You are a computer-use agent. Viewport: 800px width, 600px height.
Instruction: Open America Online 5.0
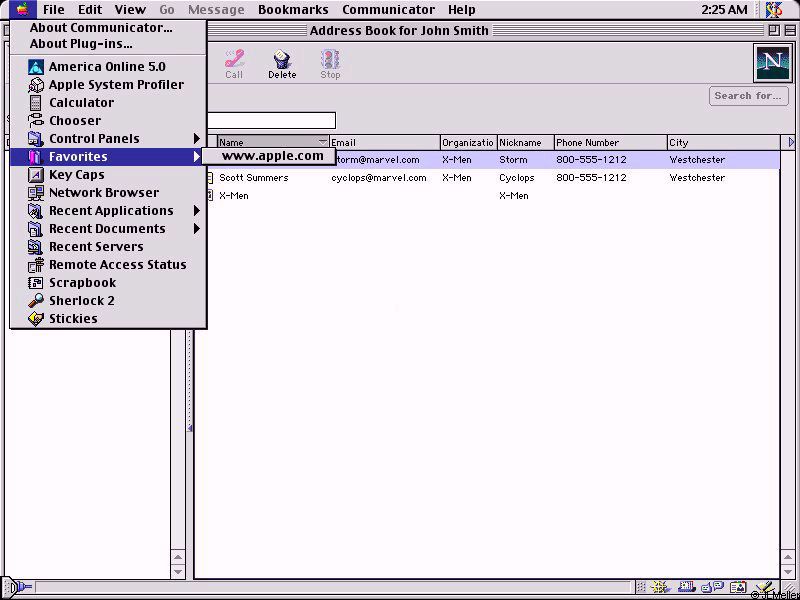coord(107,67)
